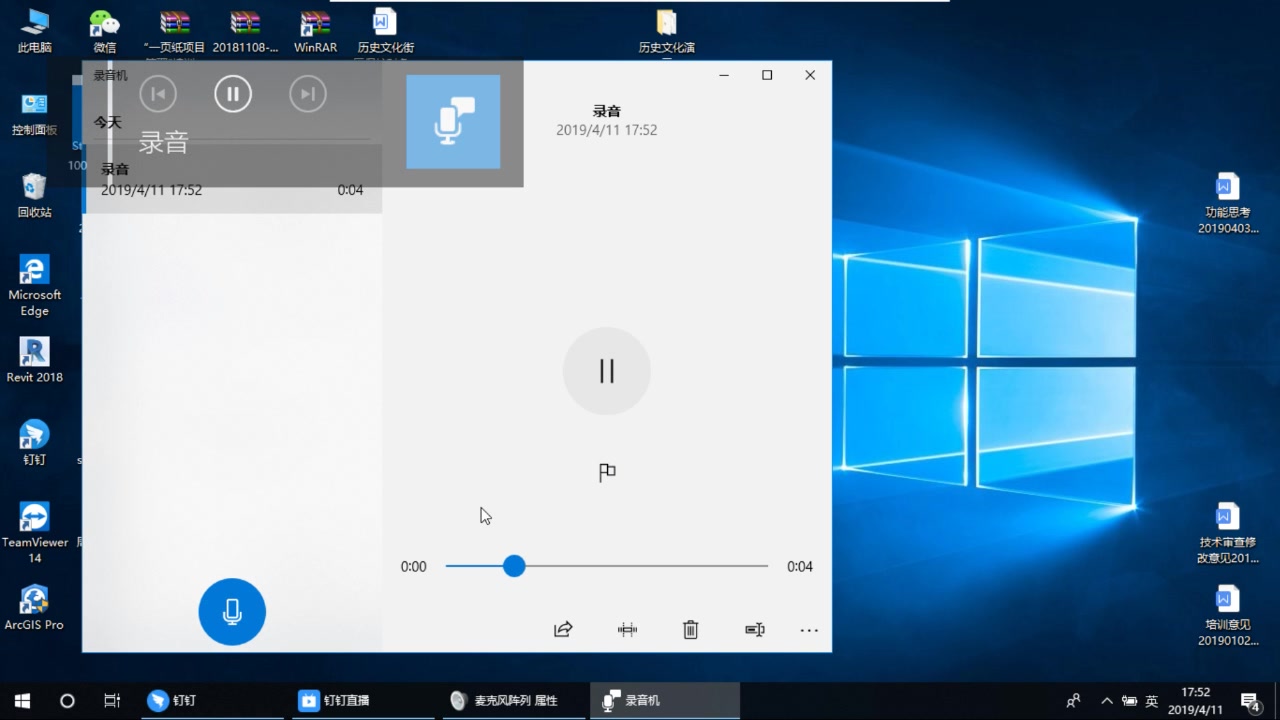This screenshot has width=1280, height=720.
Task: Open the more options ellipsis menu
Action: (809, 630)
